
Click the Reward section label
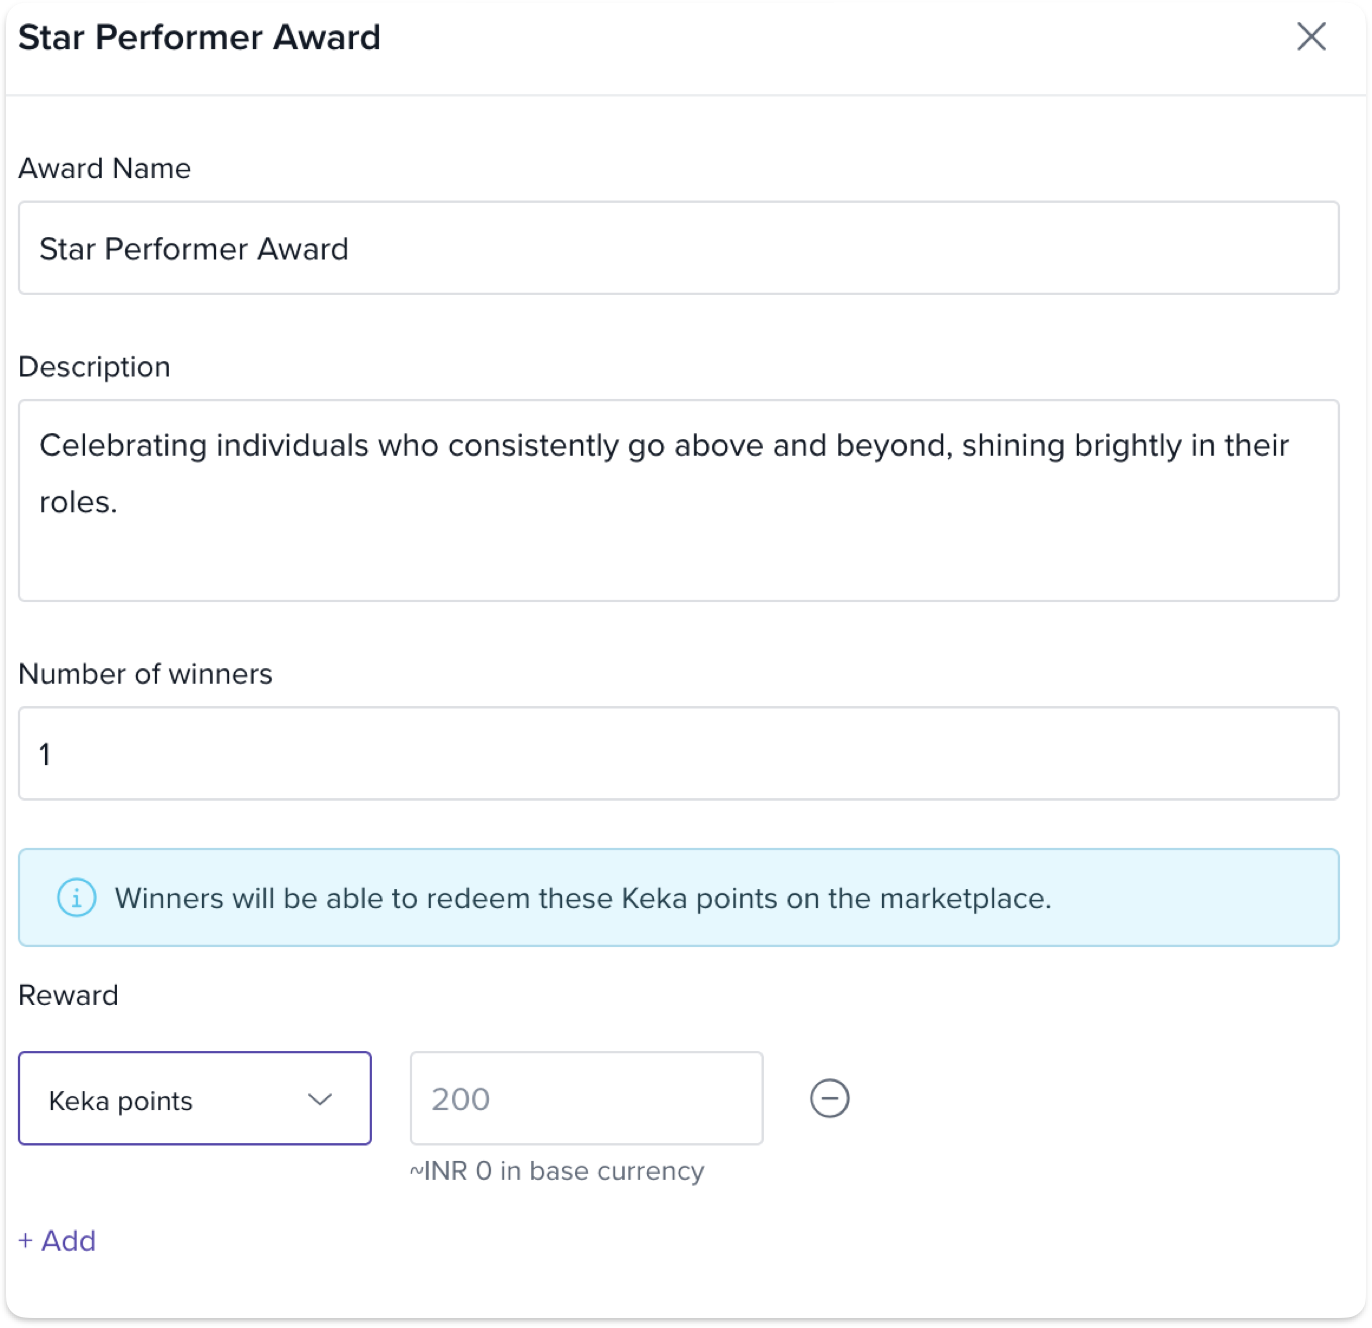[x=68, y=995]
